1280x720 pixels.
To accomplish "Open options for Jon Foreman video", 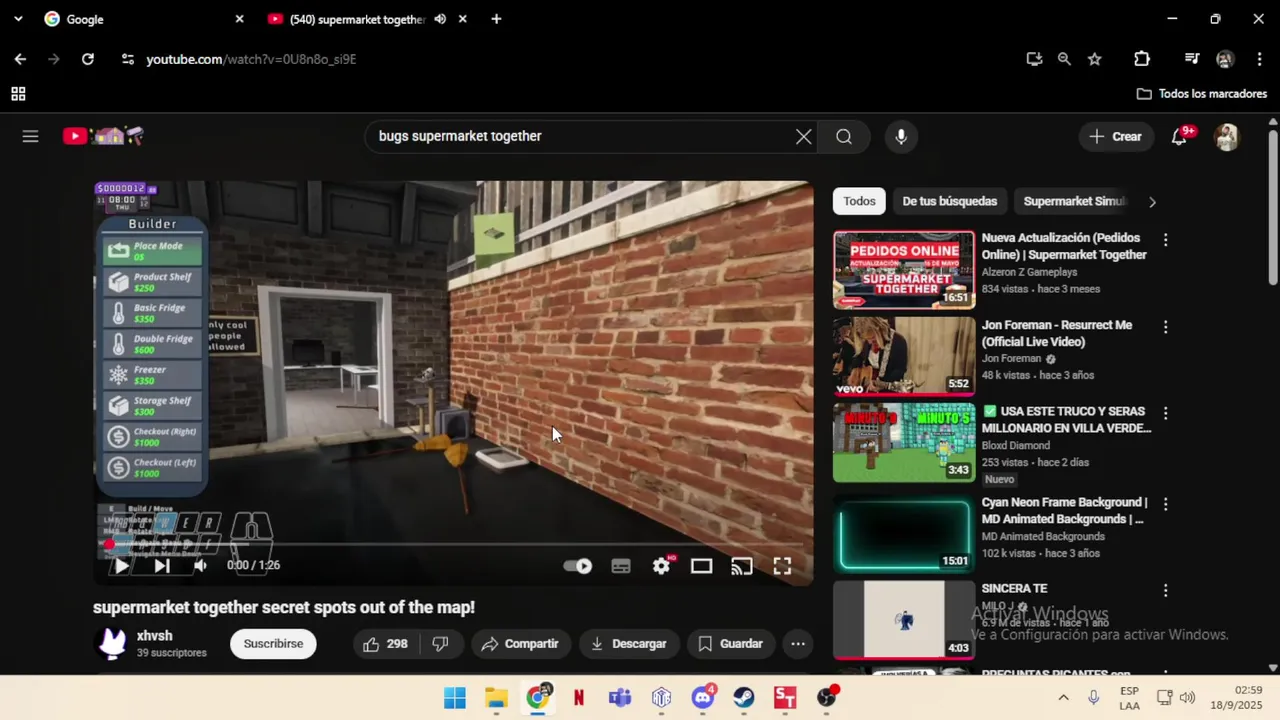I will pyautogui.click(x=1165, y=327).
